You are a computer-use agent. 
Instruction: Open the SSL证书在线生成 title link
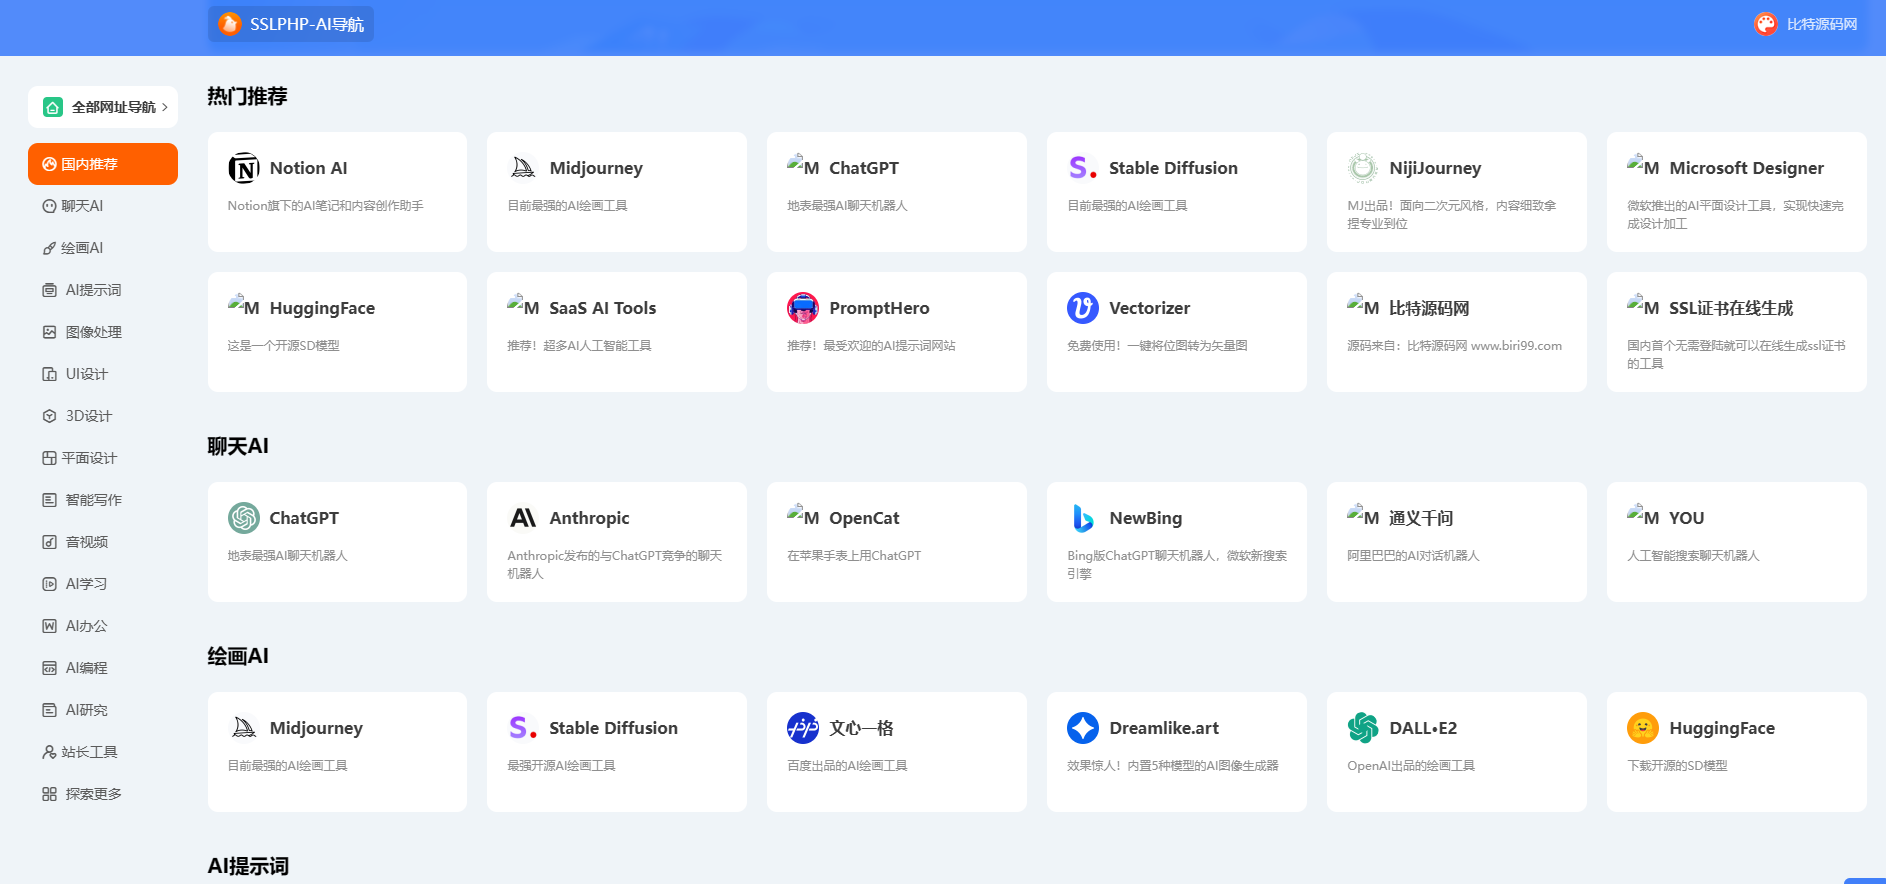click(1731, 308)
